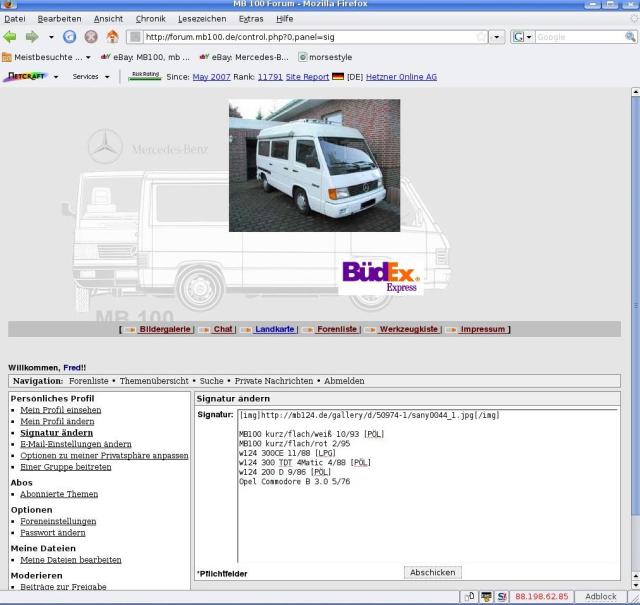Open the back/forward history dropdown arrow
The height and width of the screenshot is (605, 640).
point(51,37)
